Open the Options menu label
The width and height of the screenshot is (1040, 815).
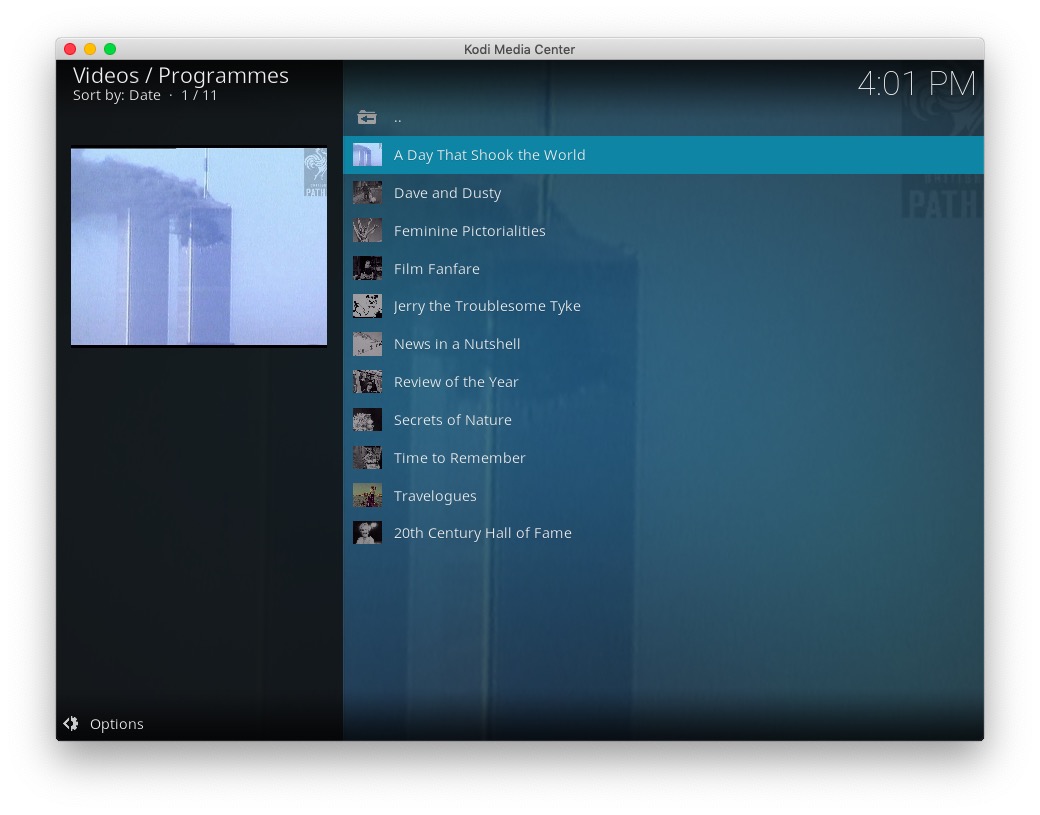pyautogui.click(x=117, y=724)
